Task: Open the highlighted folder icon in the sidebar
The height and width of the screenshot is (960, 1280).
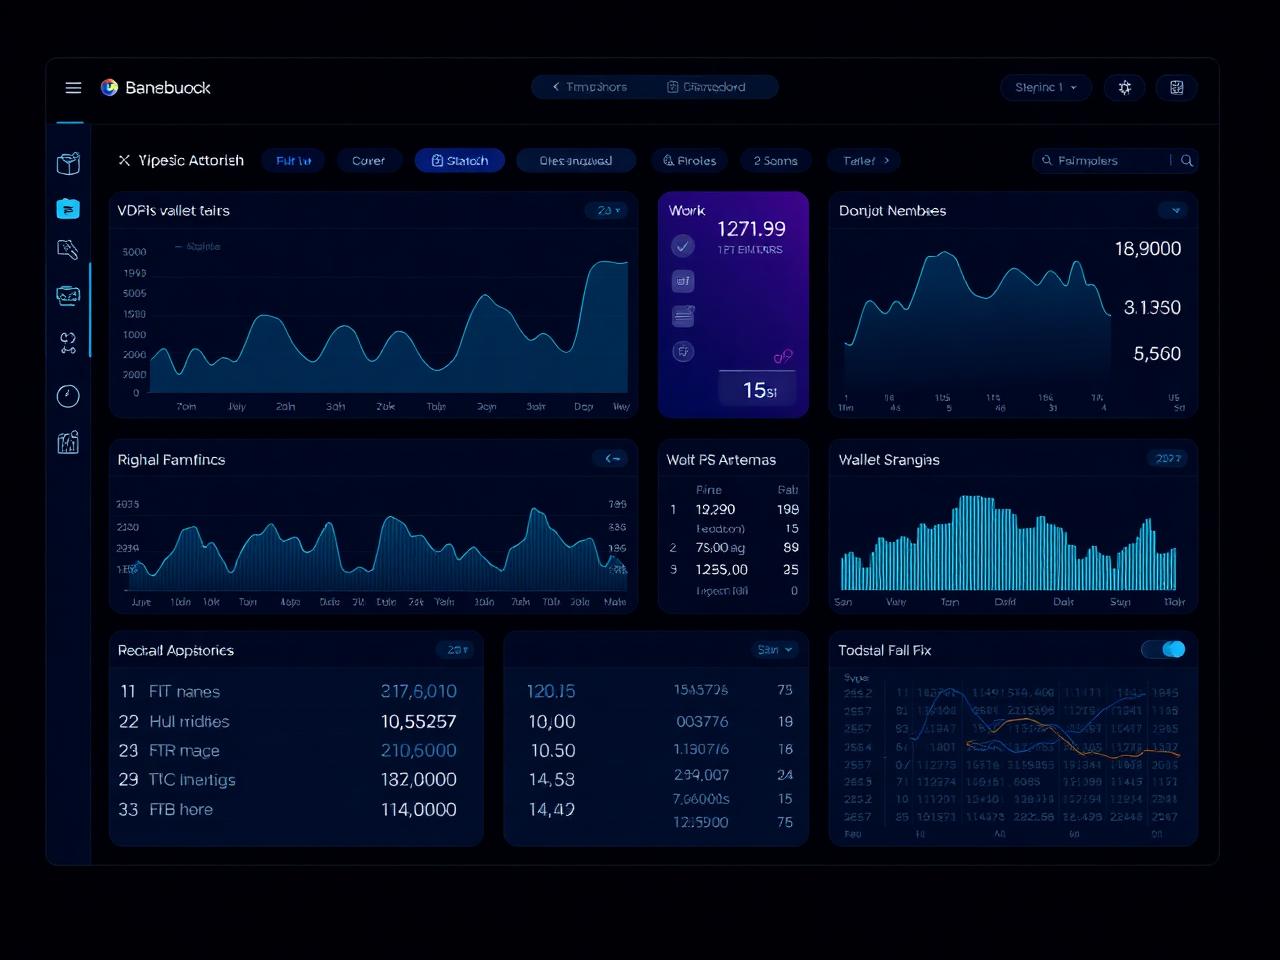Action: coord(68,208)
